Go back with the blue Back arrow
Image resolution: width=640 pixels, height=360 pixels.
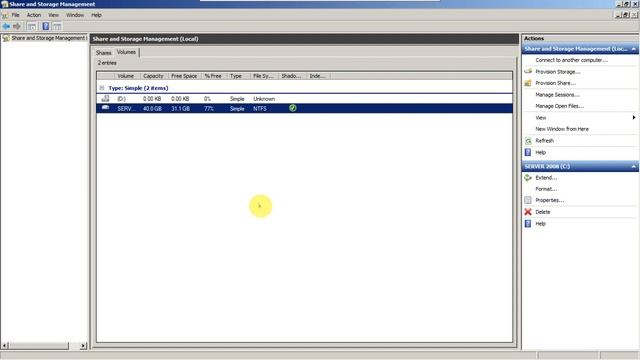[x=6, y=27]
